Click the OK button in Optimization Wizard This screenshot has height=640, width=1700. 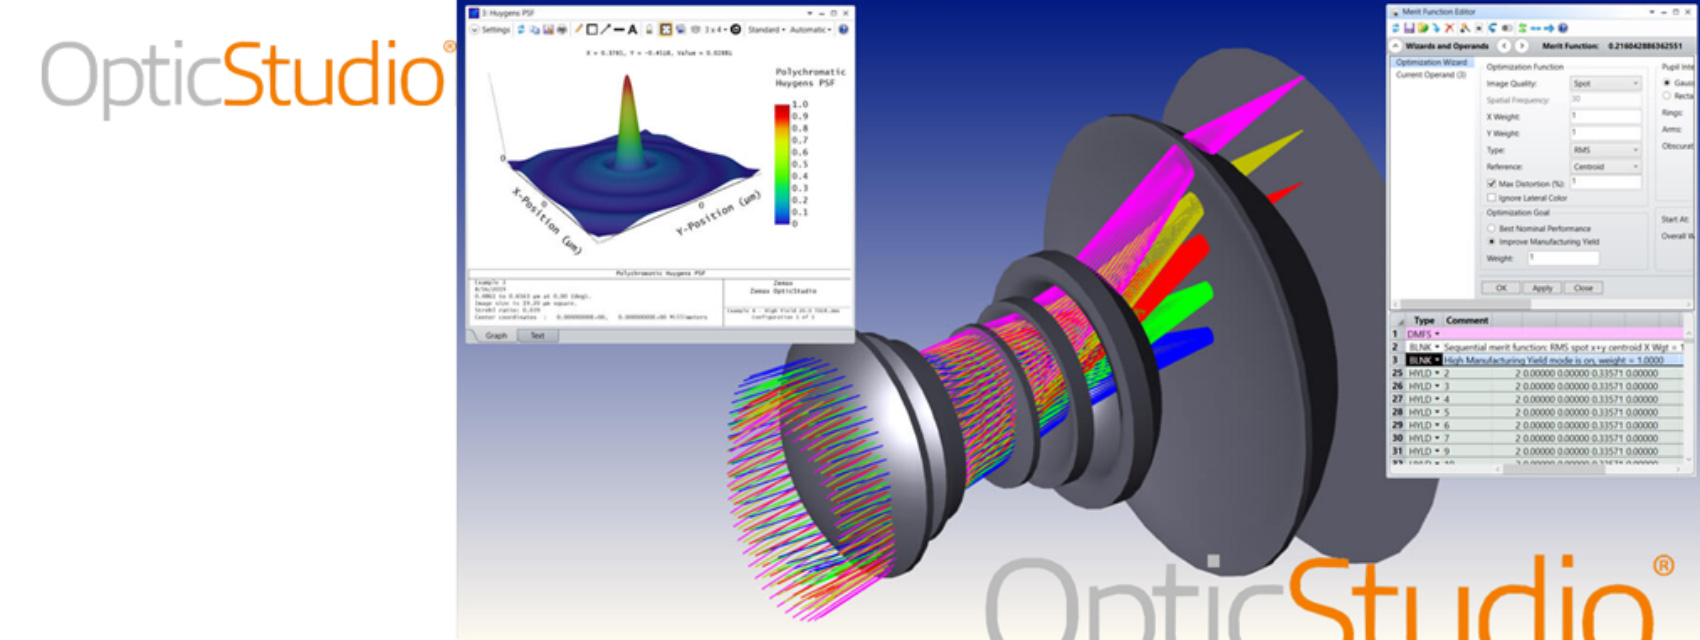[1501, 288]
